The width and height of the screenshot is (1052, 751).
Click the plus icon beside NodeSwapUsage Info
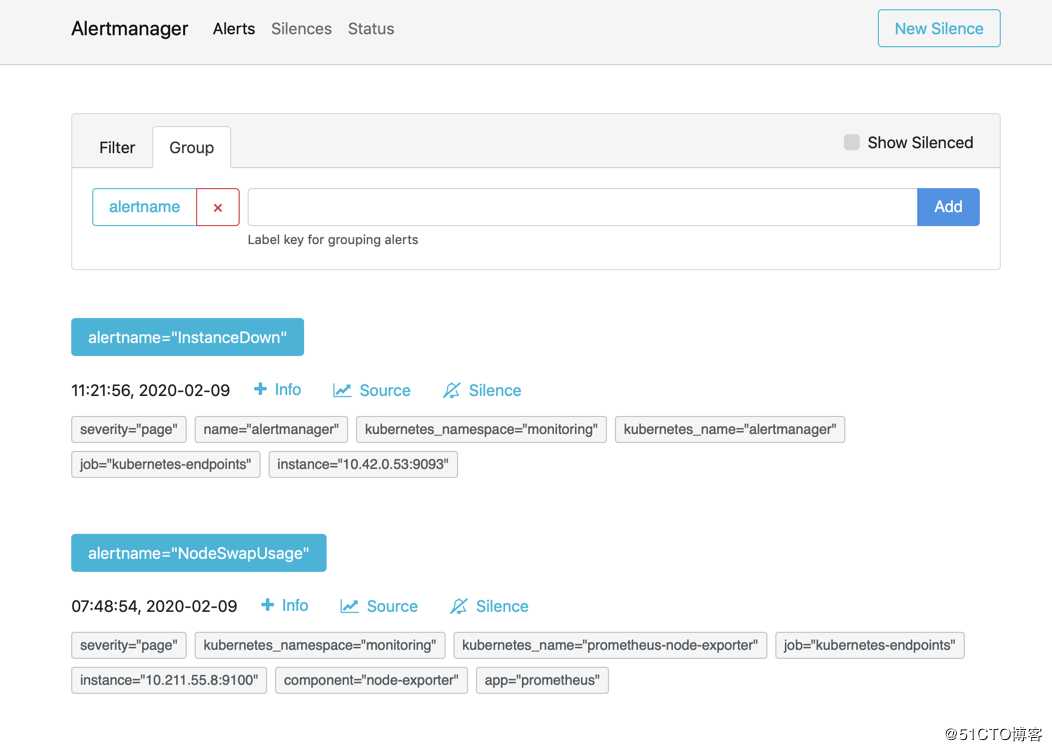pyautogui.click(x=267, y=605)
